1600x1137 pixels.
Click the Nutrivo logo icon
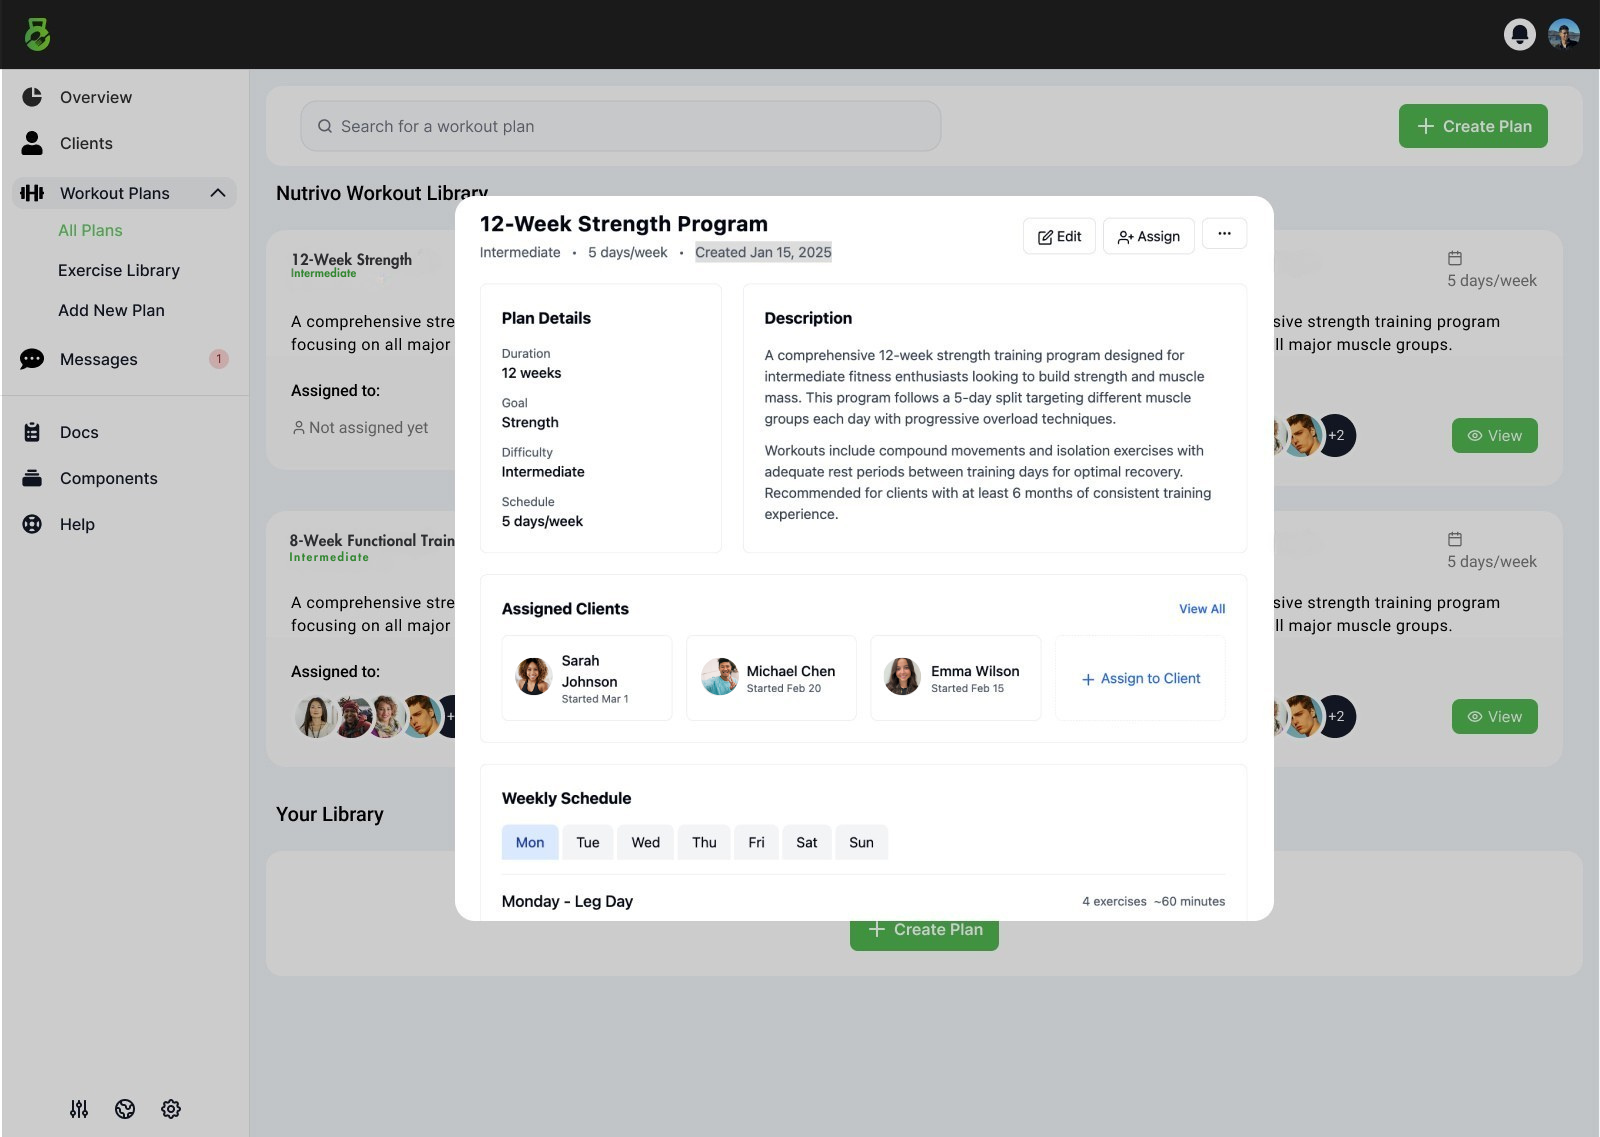tap(37, 34)
